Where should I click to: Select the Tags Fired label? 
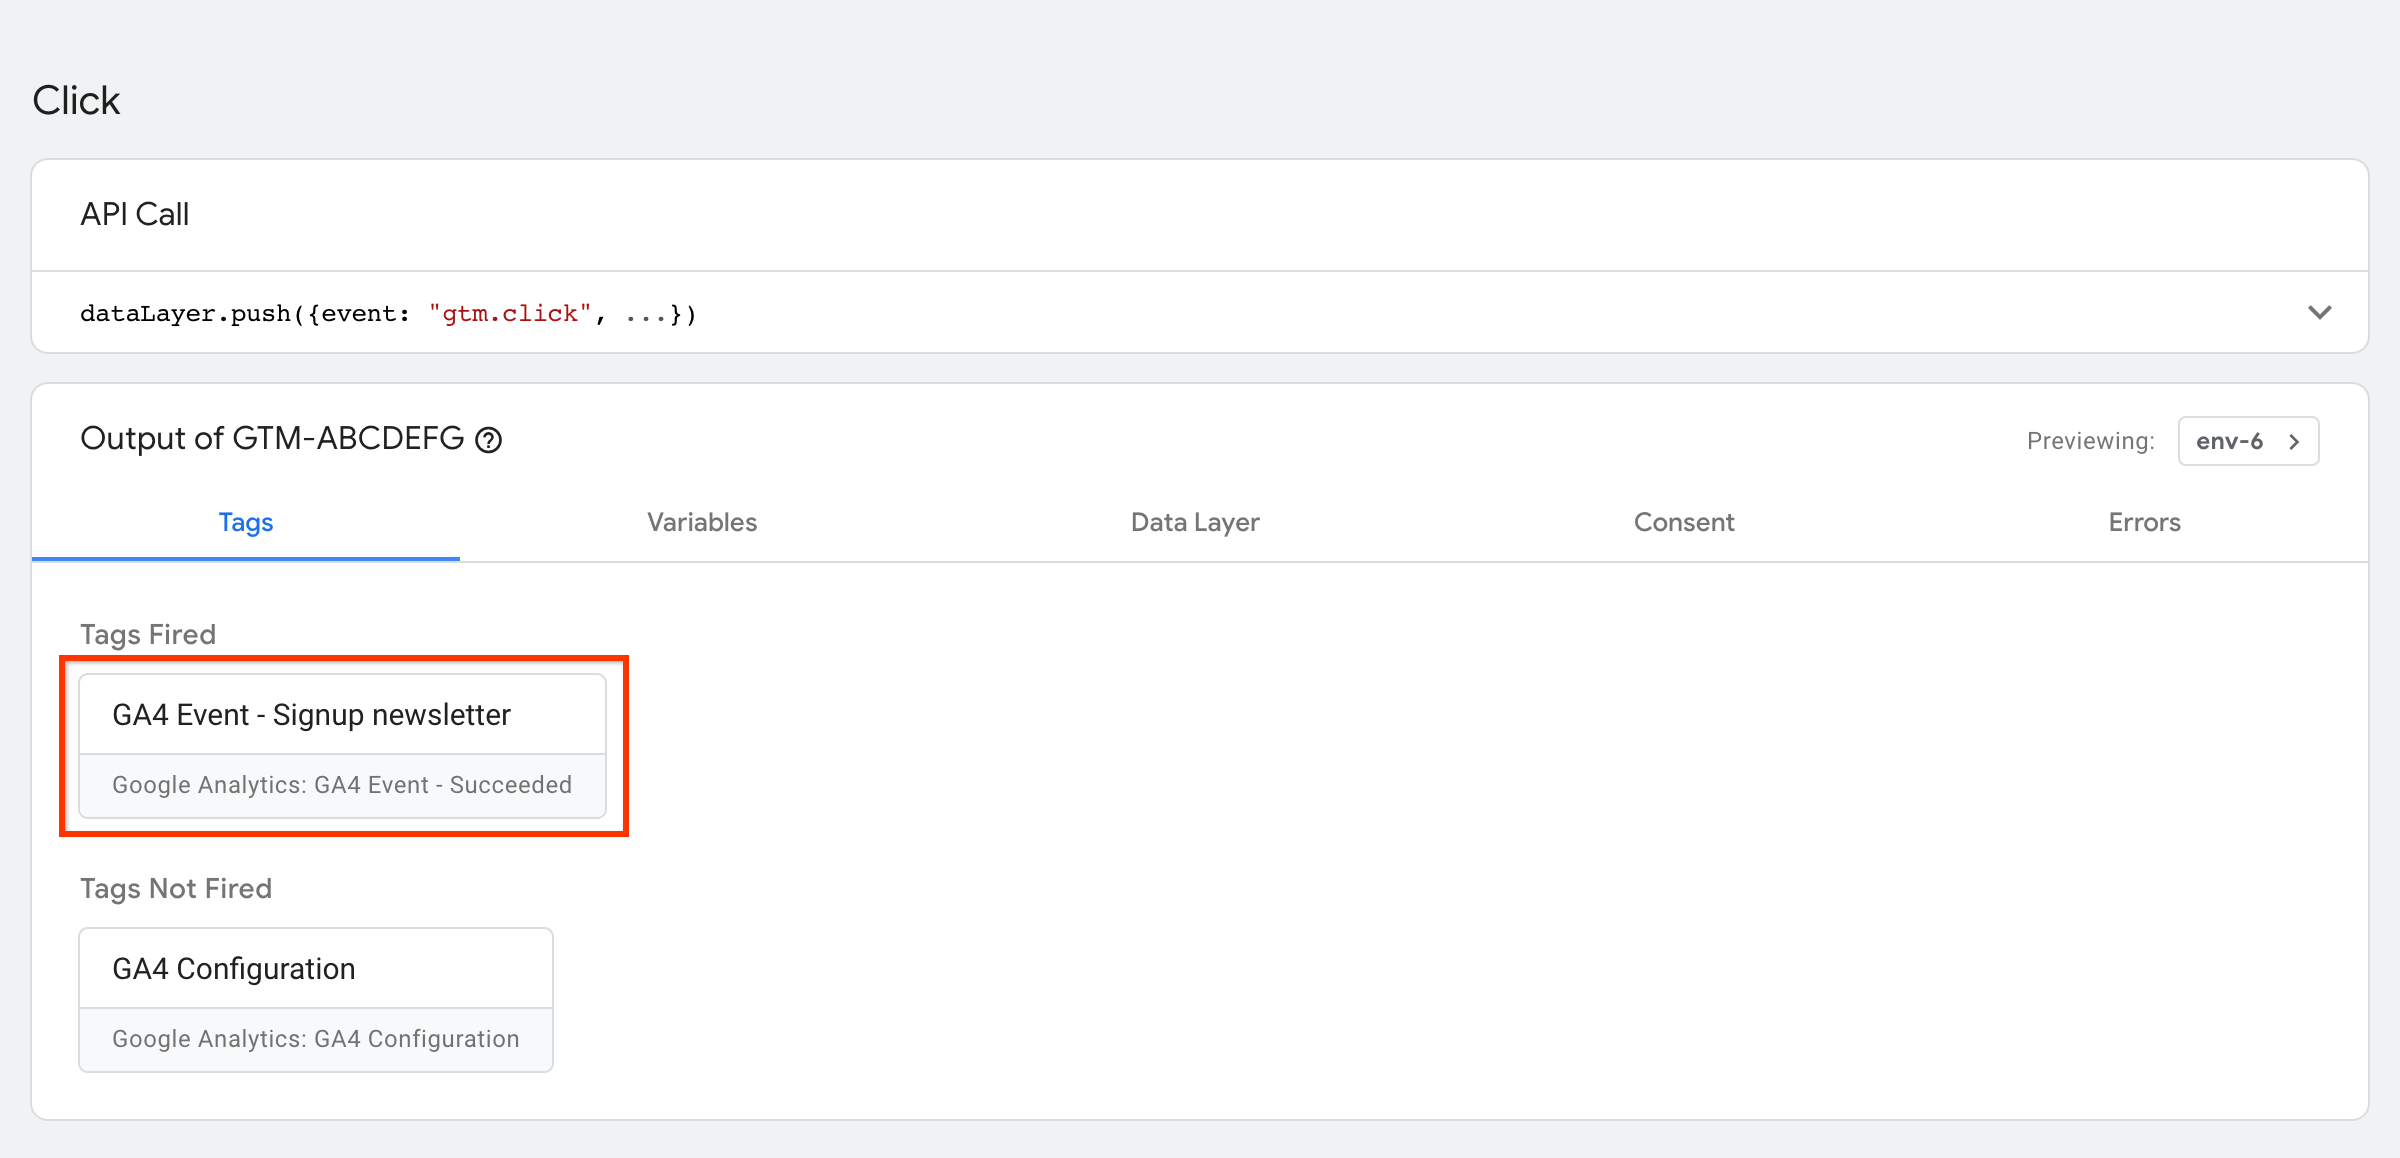[x=148, y=634]
